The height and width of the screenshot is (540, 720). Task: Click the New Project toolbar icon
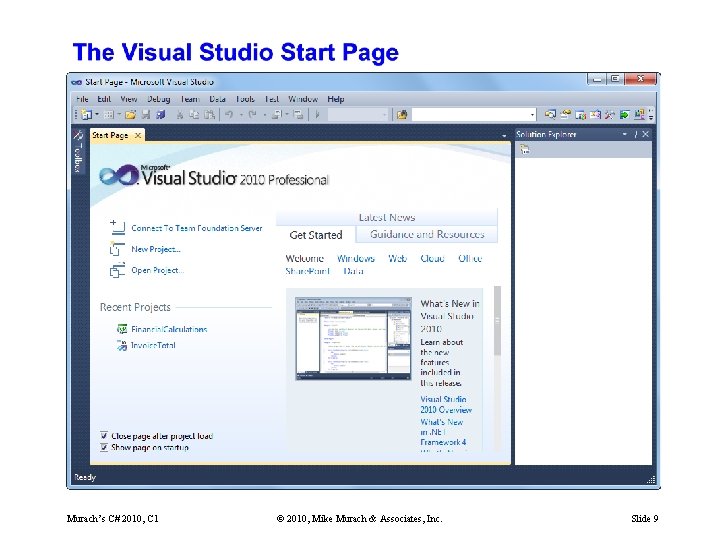(x=86, y=114)
